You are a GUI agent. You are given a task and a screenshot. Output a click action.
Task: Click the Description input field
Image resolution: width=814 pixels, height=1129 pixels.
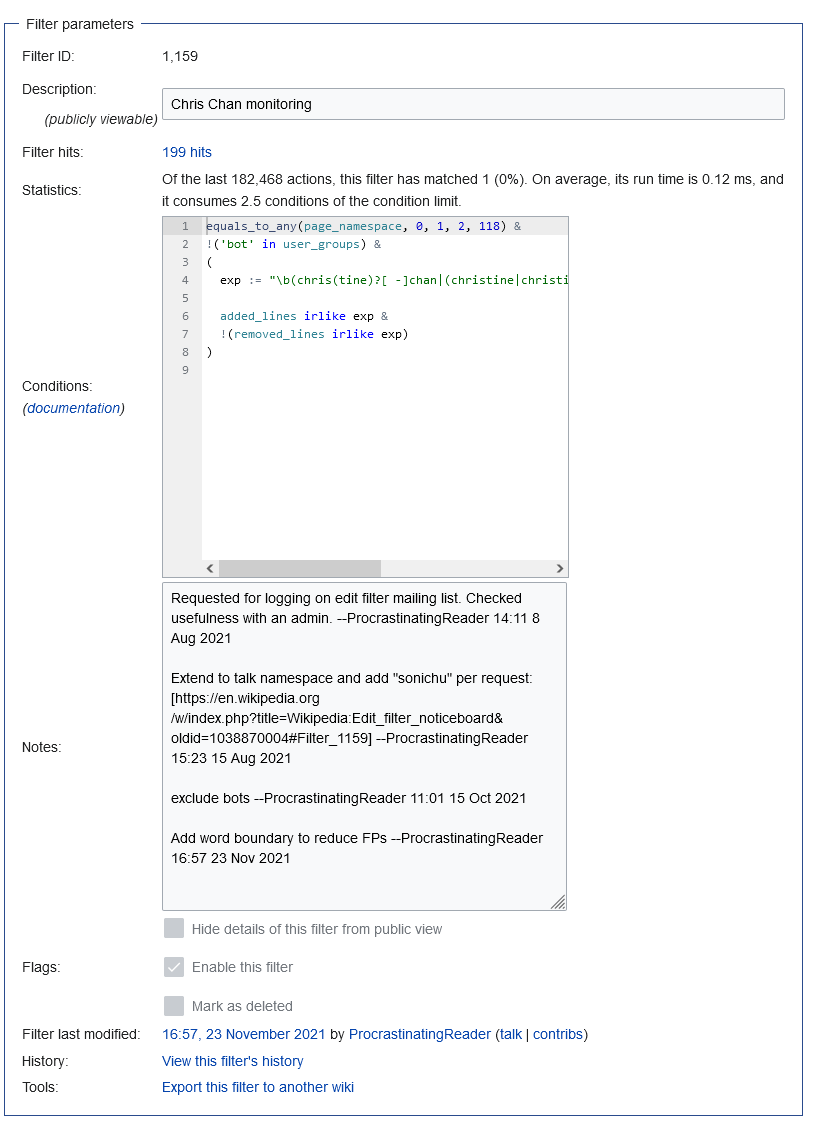[473, 104]
